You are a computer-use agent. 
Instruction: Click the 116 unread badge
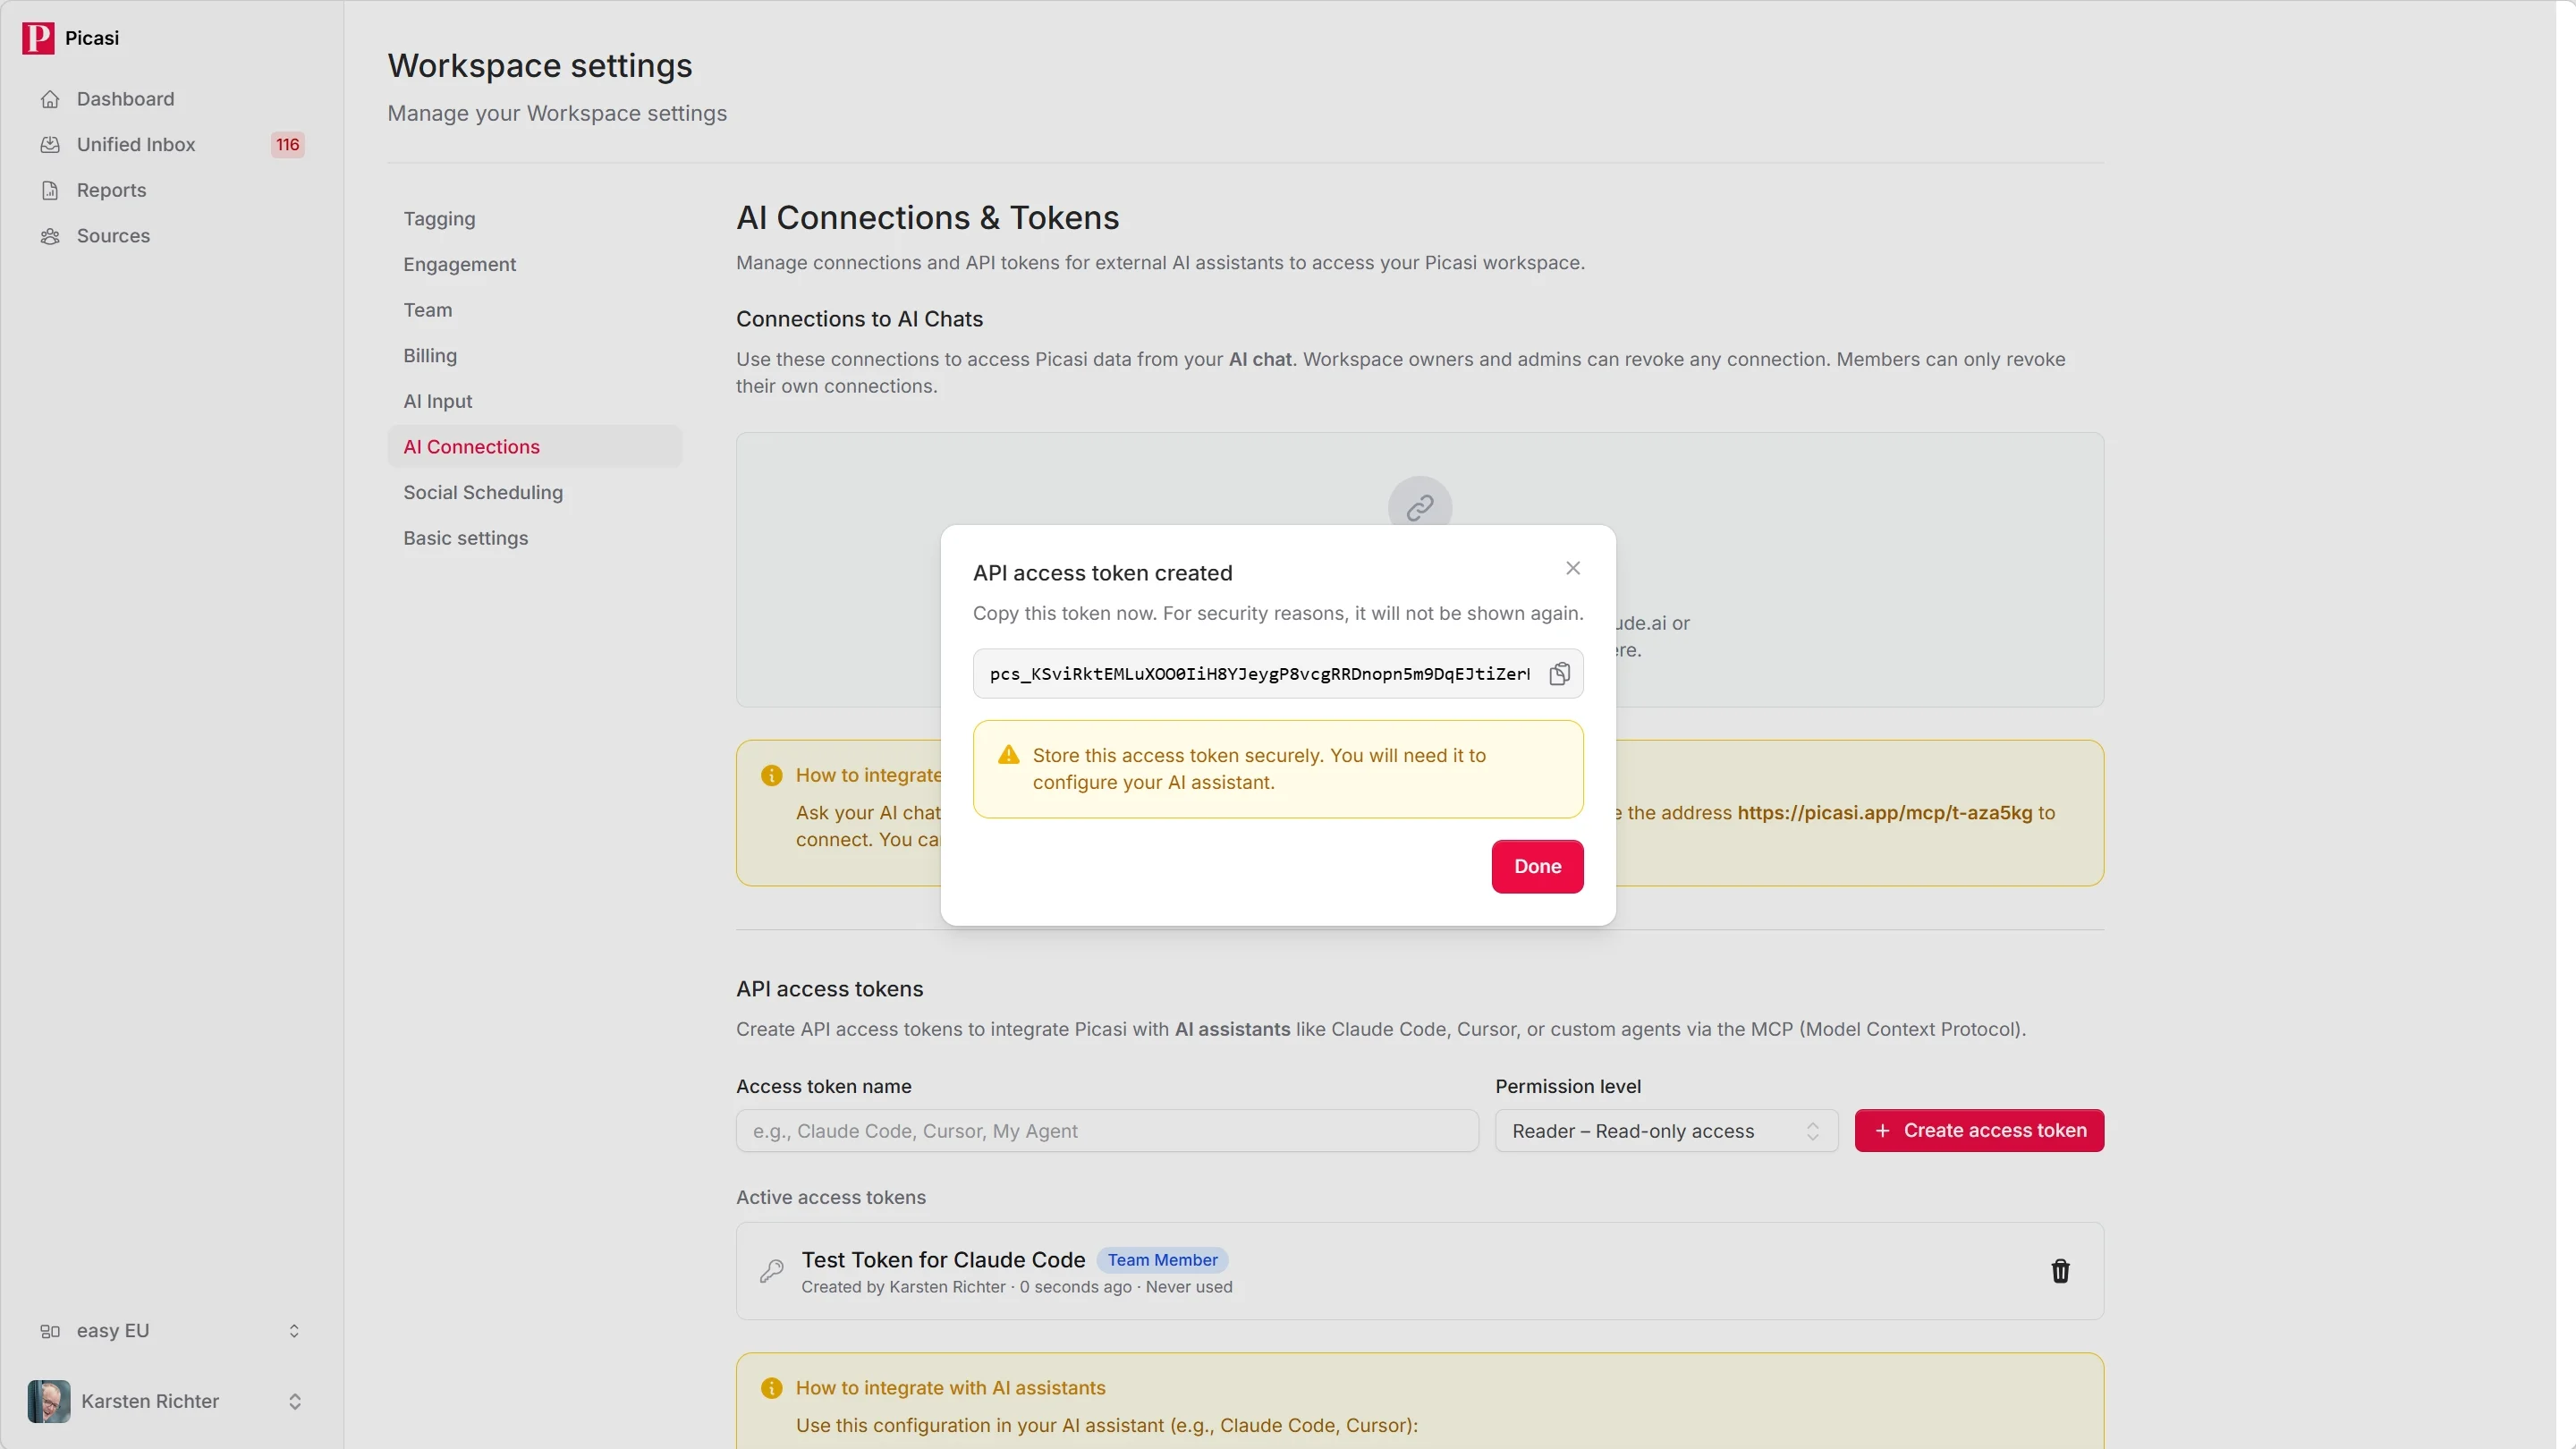coord(288,145)
